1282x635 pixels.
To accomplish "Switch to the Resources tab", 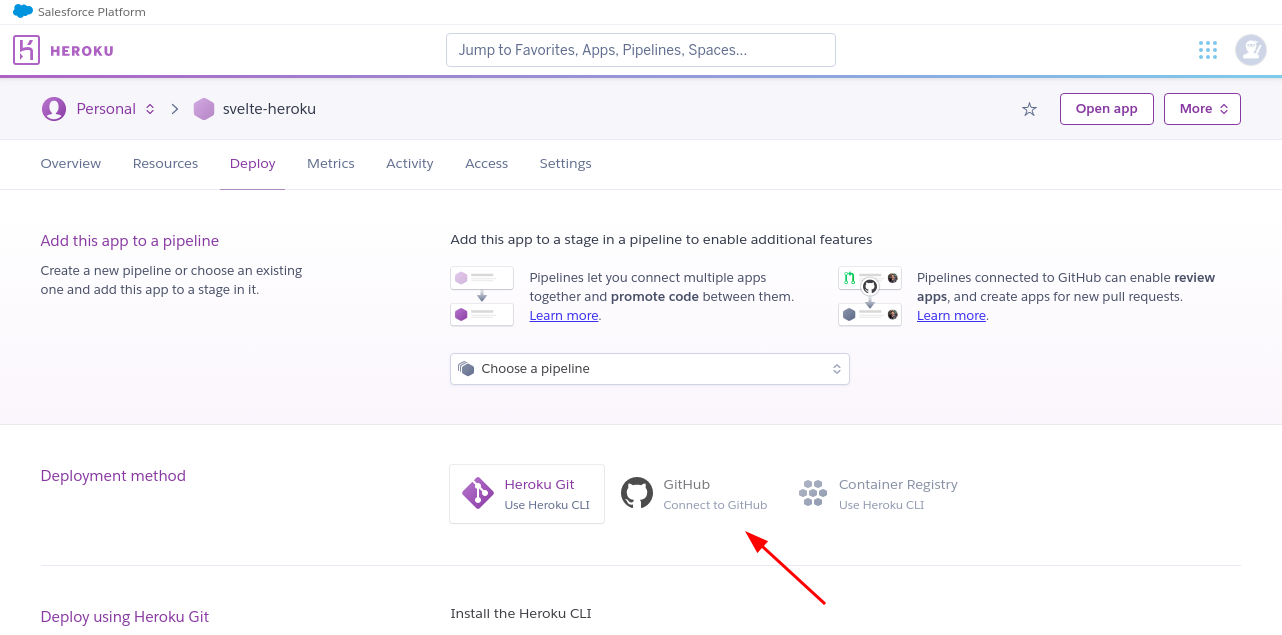I will tap(165, 163).
